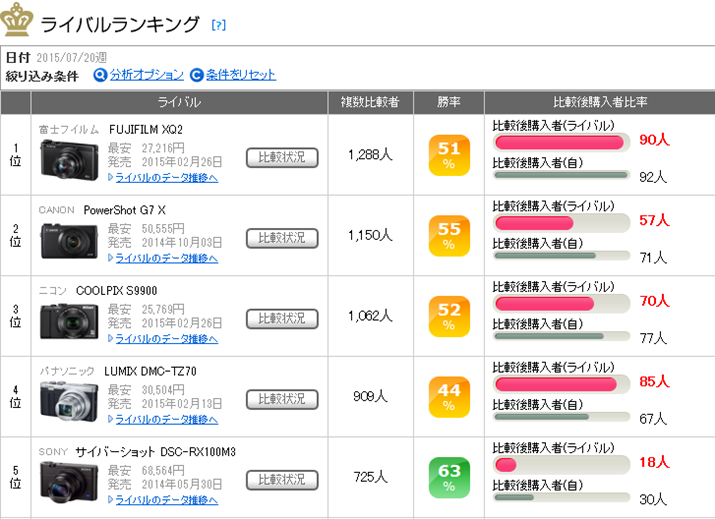This screenshot has width=715, height=519.
Task: Expand ライバルのデータ推移へ under PowerShot G7 X
Action: pos(165,258)
